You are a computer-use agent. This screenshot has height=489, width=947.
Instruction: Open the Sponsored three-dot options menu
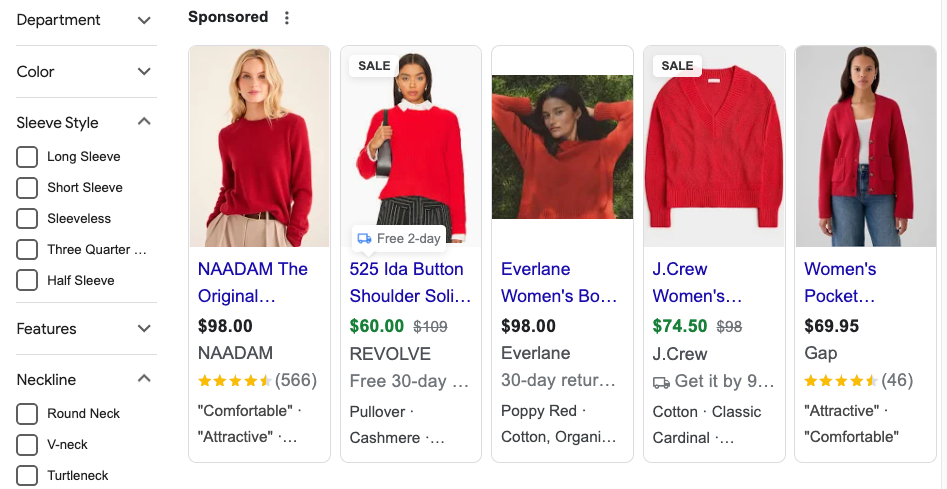point(287,18)
